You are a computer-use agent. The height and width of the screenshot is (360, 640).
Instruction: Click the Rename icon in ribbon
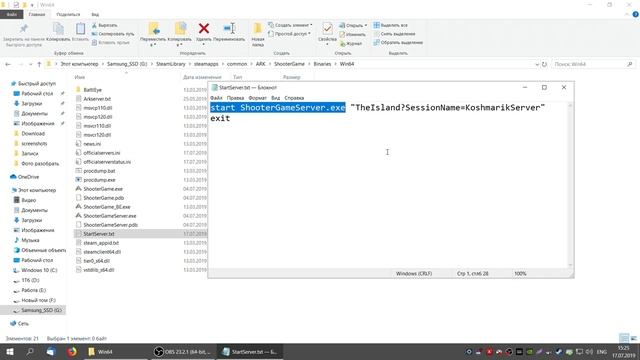click(x=229, y=28)
